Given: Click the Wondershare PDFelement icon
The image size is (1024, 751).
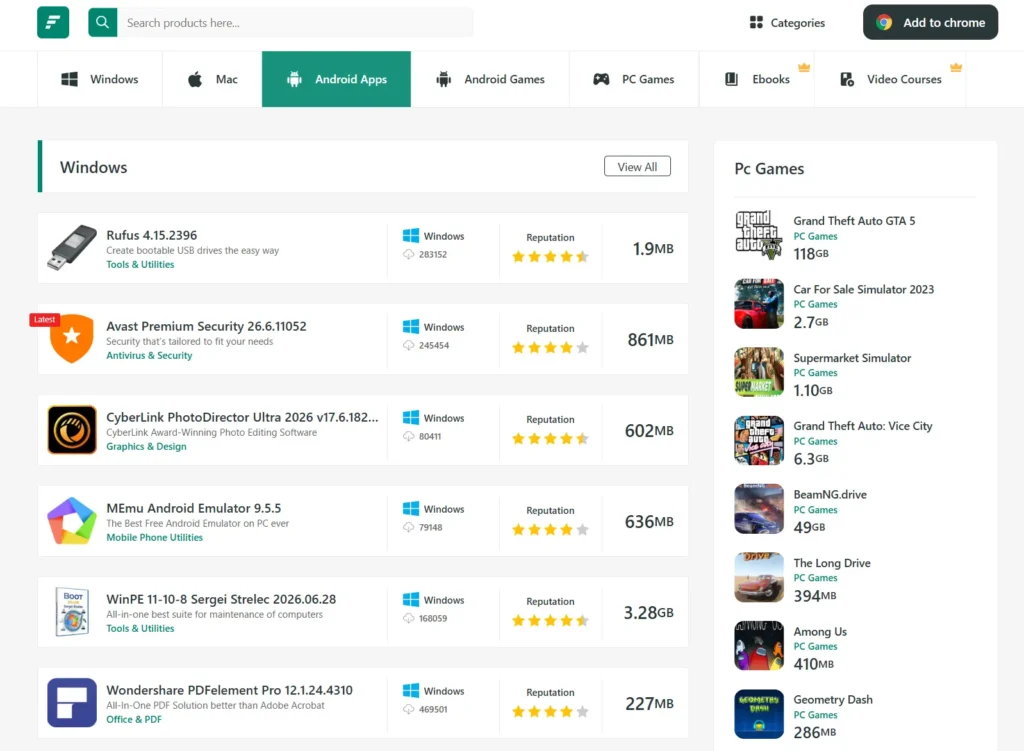Looking at the screenshot, I should 72,703.
